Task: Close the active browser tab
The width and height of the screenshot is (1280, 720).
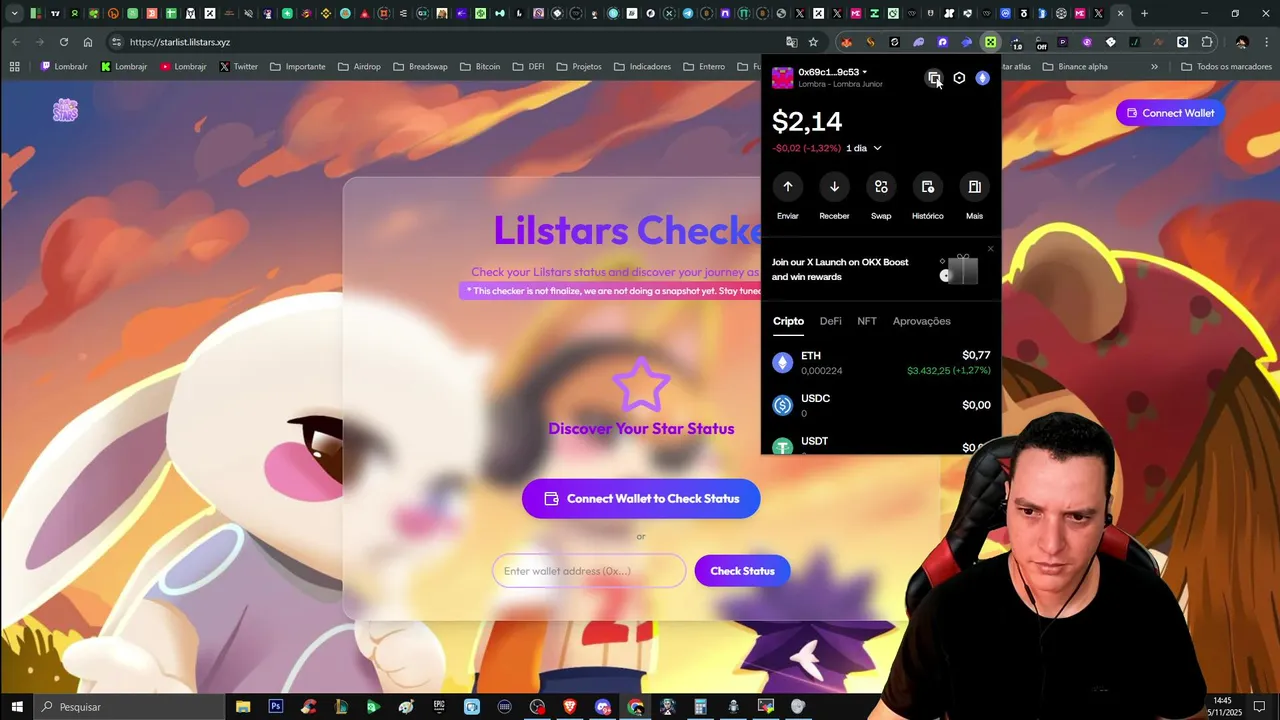Action: 1120,14
